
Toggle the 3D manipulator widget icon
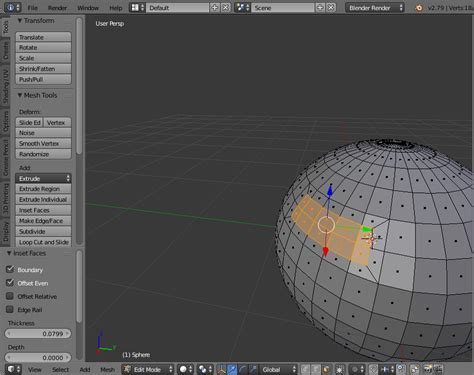[x=221, y=369]
